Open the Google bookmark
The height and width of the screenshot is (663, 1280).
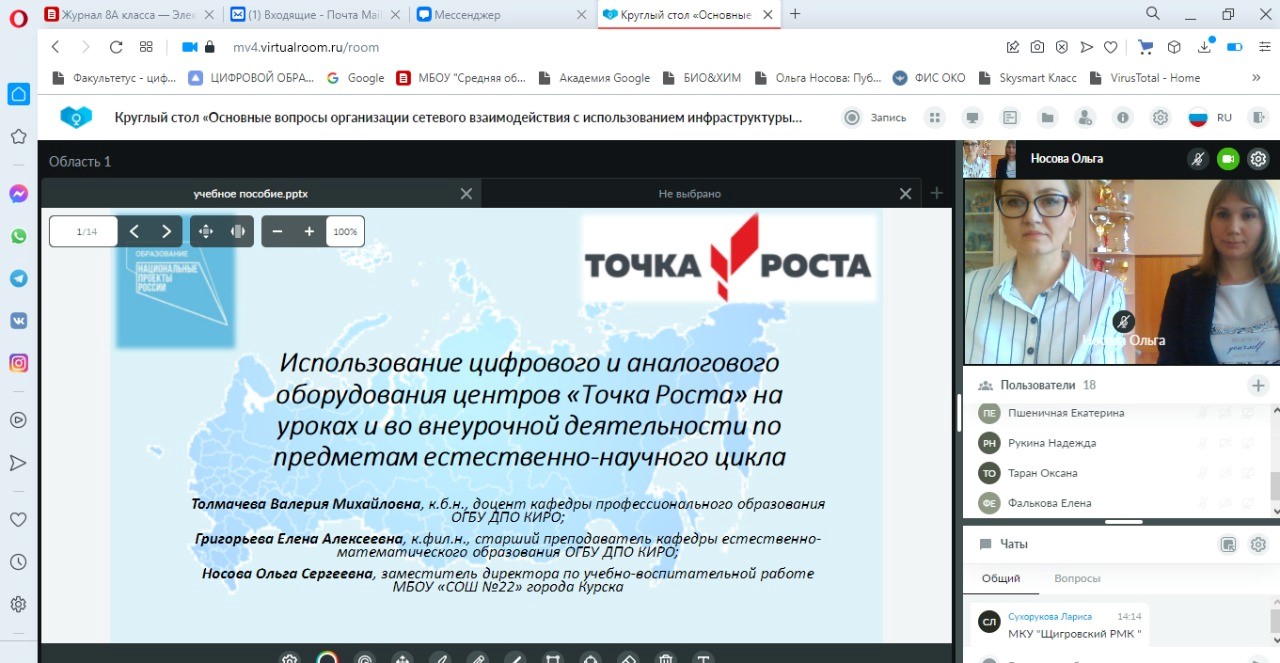(x=356, y=78)
